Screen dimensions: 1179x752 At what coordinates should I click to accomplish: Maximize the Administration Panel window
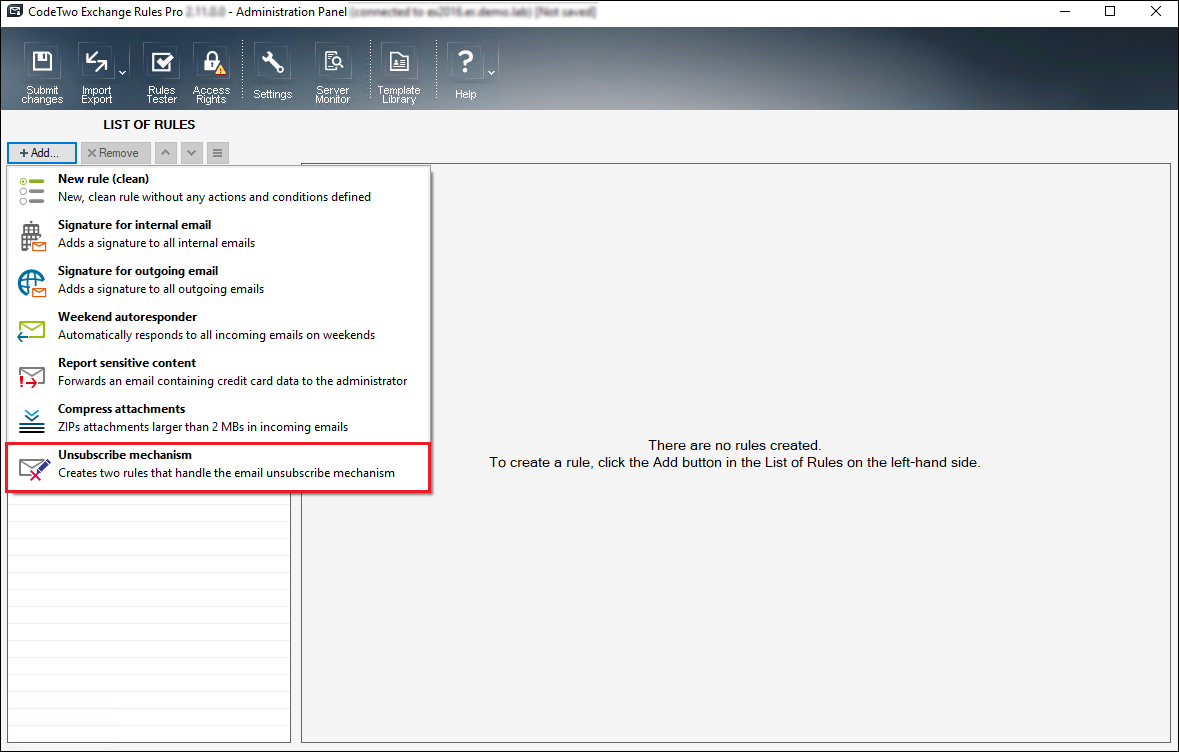coord(1110,11)
